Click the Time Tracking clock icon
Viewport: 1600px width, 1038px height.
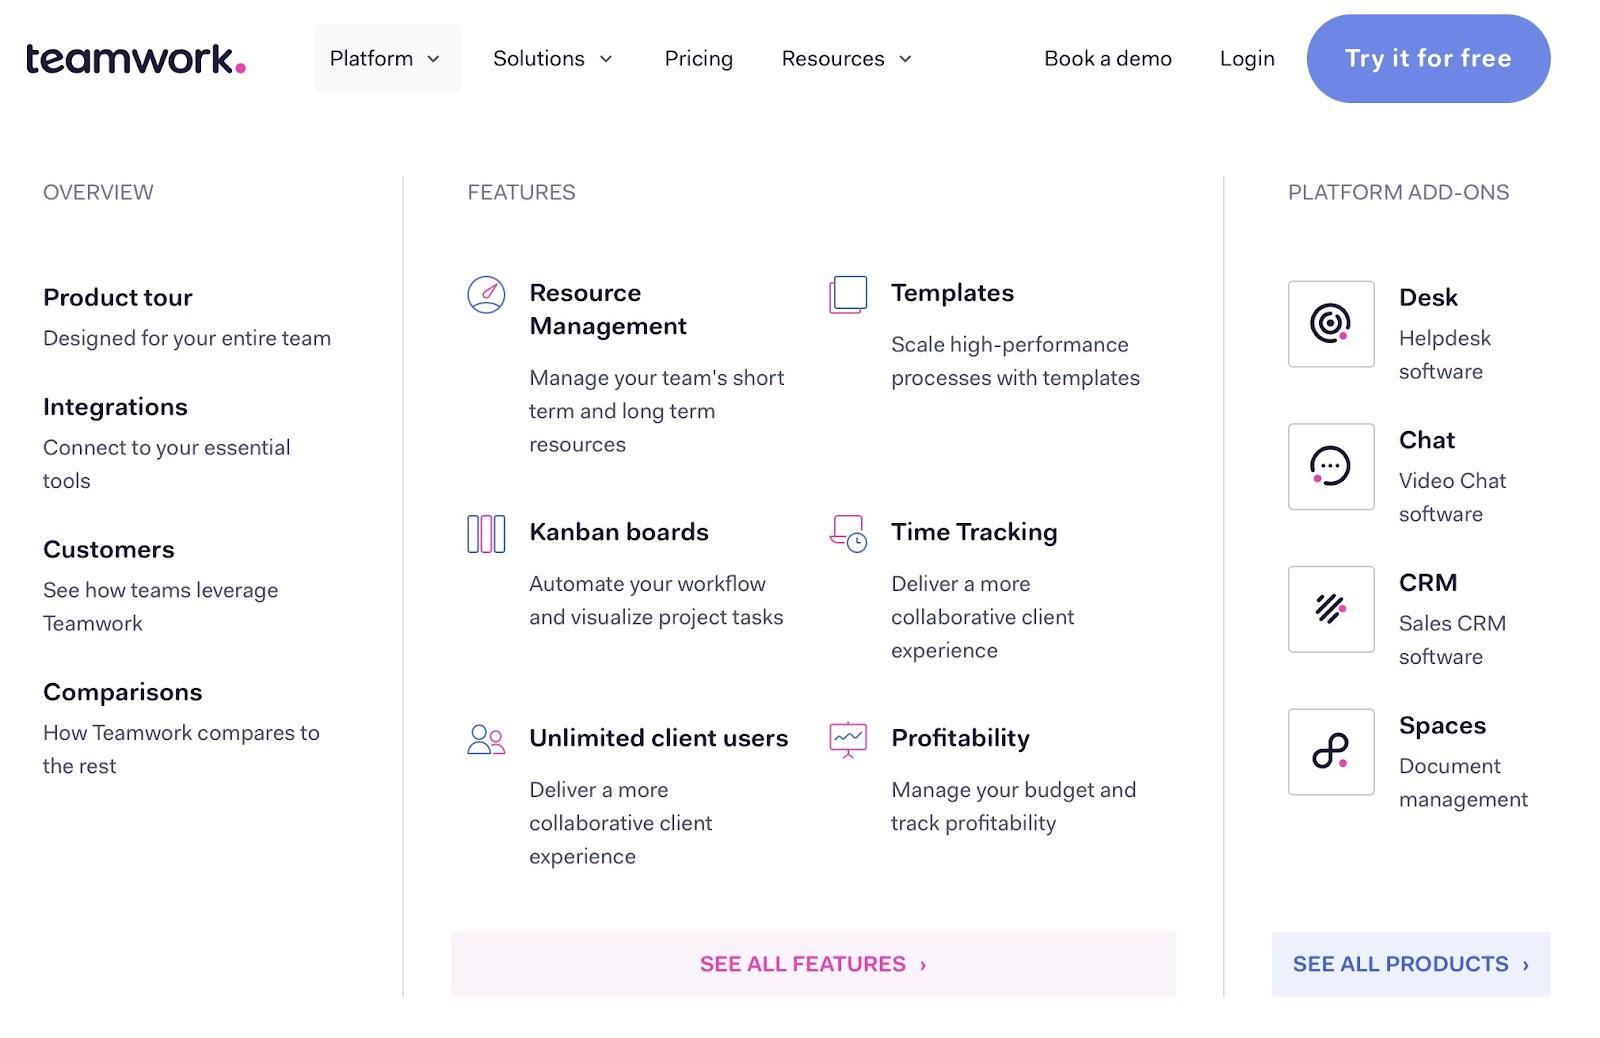[x=848, y=534]
